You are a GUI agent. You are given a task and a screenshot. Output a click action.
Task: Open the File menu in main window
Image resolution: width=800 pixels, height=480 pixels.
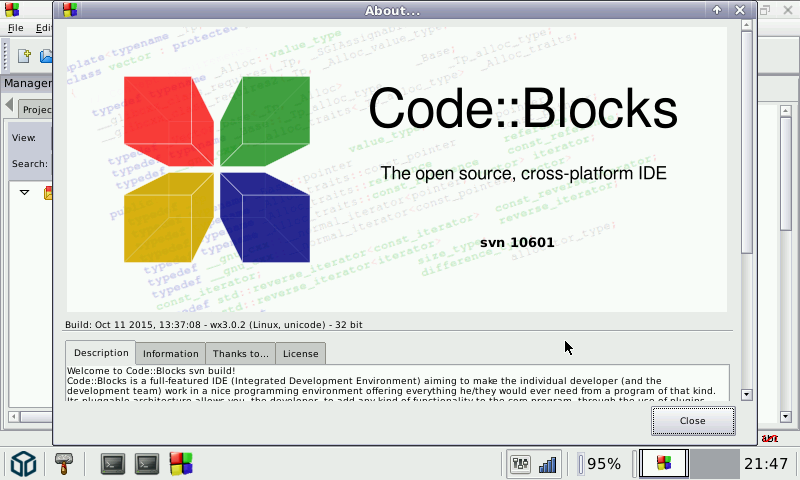click(x=15, y=28)
